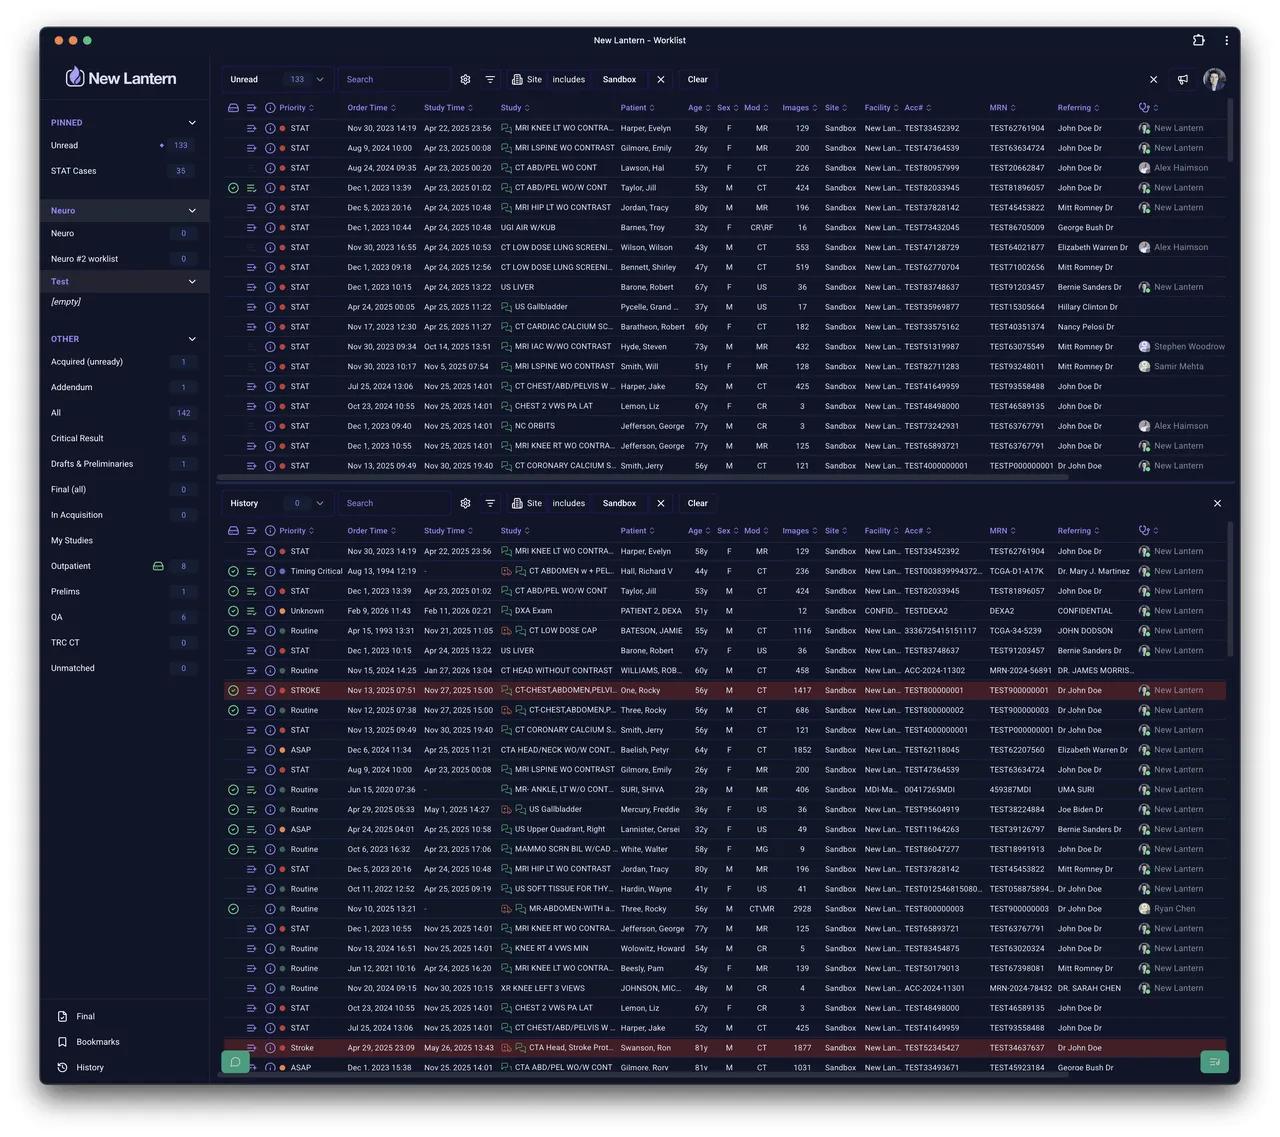Clear filters in the Unread panel

click(698, 79)
